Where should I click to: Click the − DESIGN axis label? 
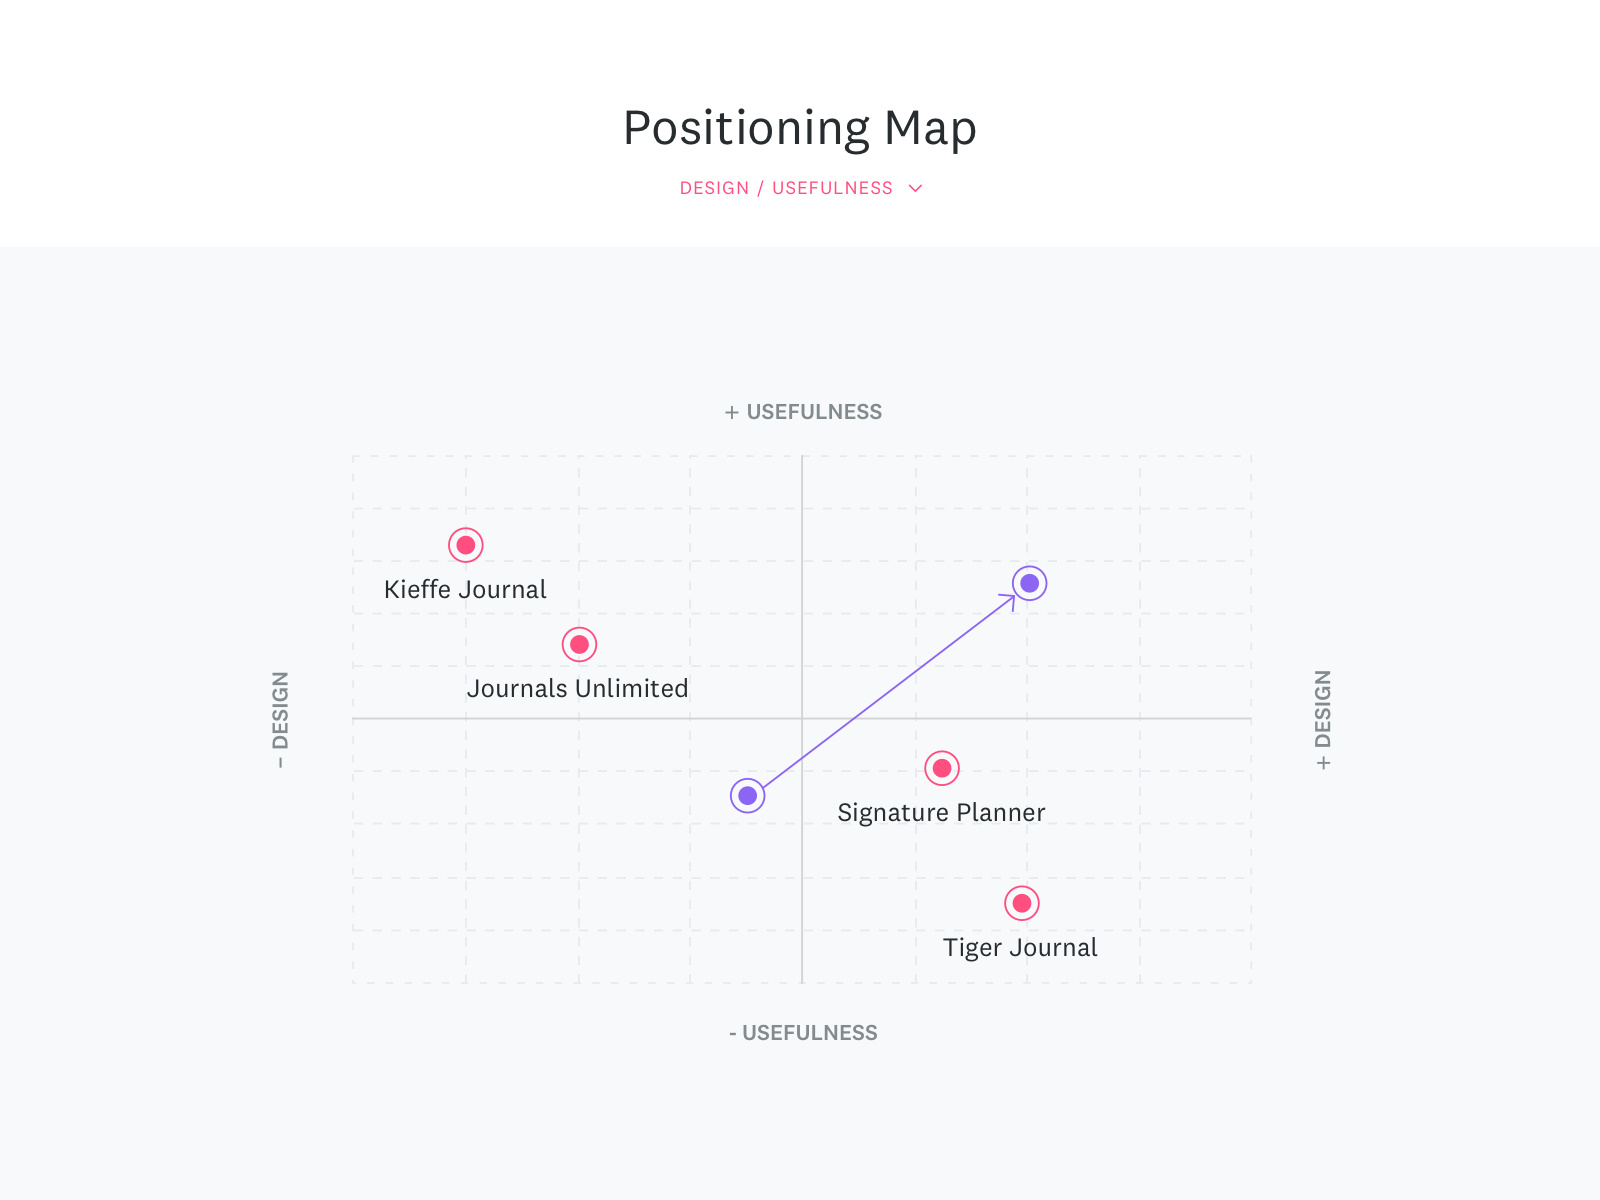tap(281, 719)
